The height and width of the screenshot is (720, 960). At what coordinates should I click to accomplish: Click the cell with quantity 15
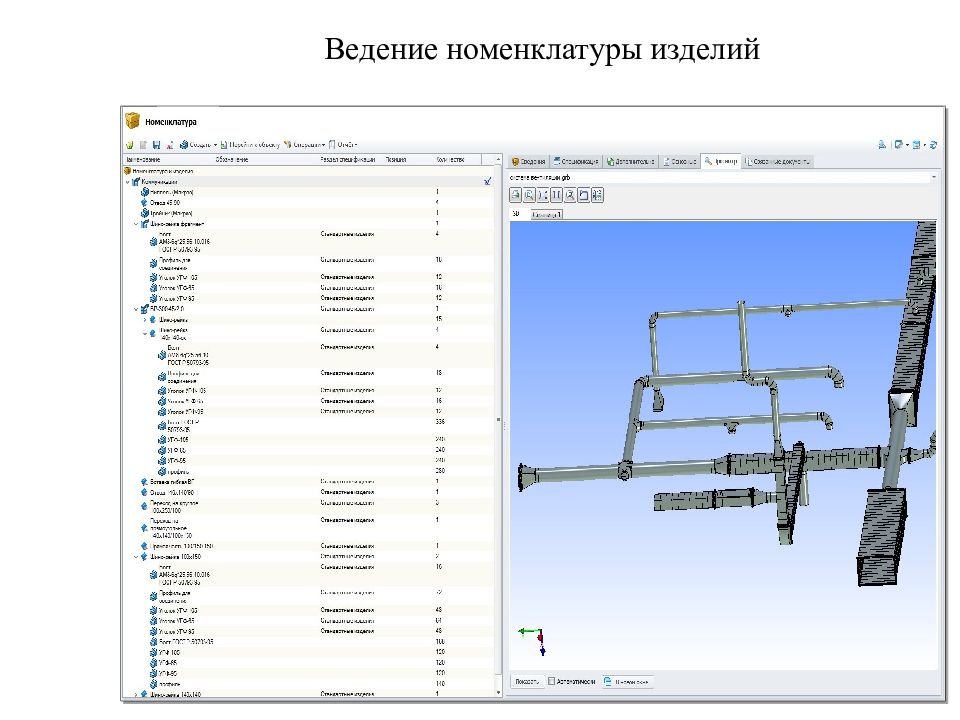439,319
